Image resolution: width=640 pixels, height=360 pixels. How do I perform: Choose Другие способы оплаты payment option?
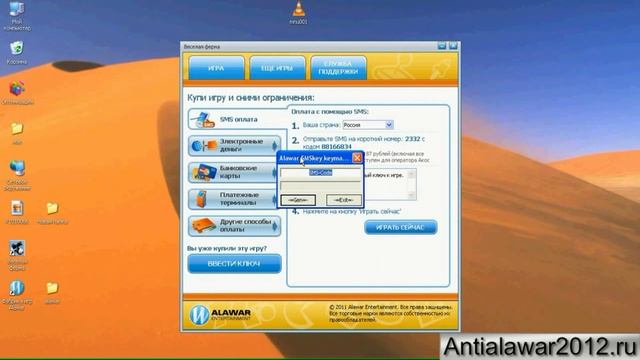234,226
